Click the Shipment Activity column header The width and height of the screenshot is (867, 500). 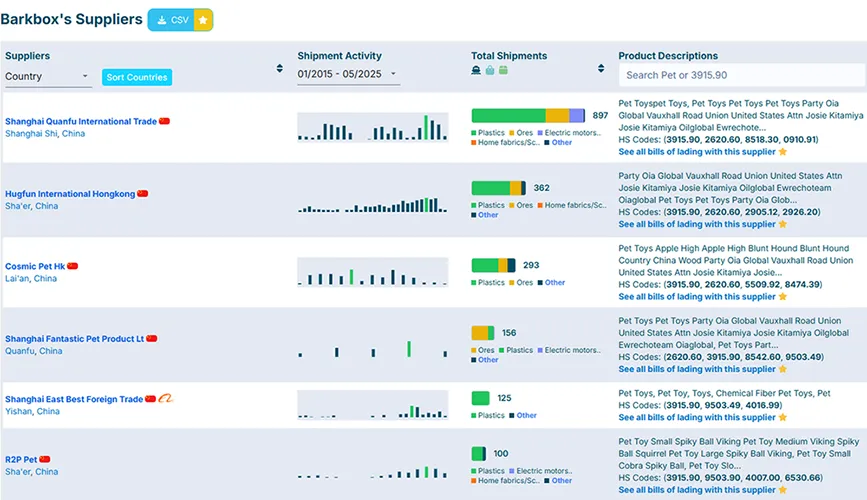340,56
